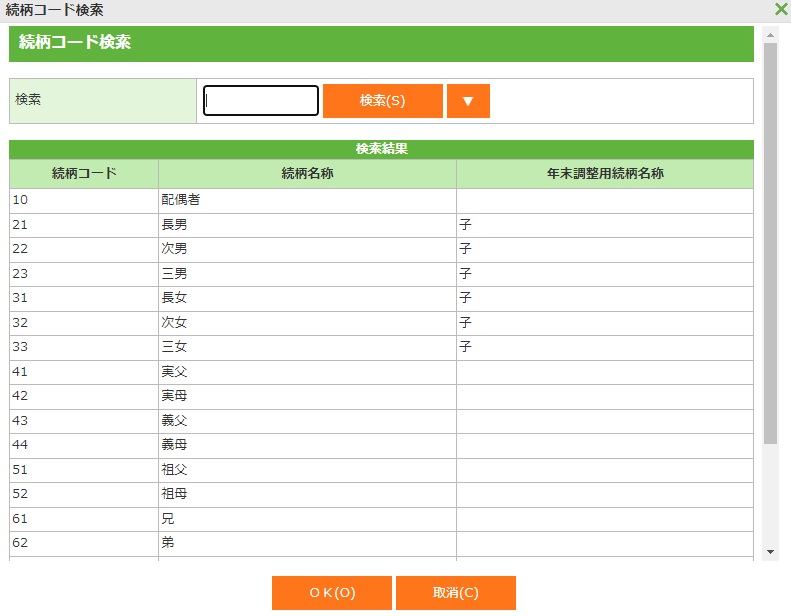Click 子 in the 次女 row
Image resolution: width=791 pixels, height=616 pixels.
pos(605,323)
